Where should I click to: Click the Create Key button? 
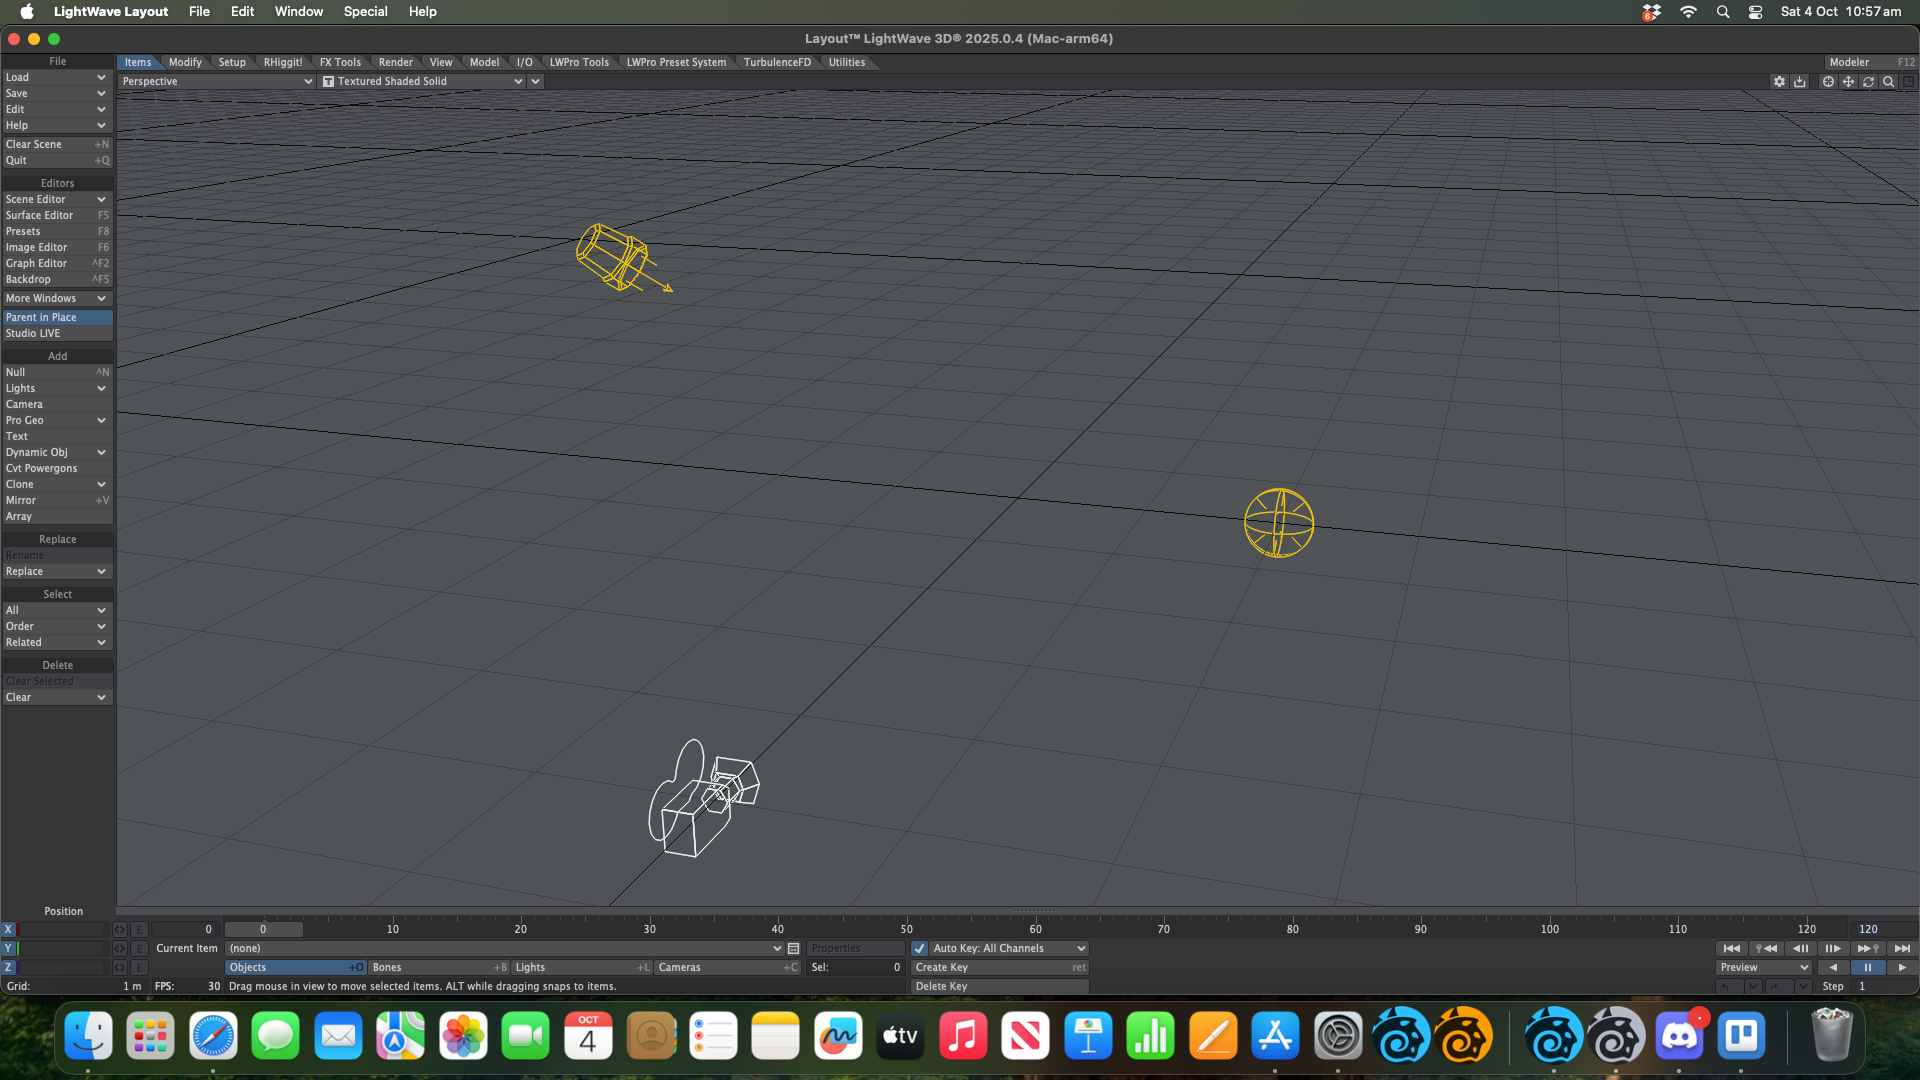coord(1000,967)
